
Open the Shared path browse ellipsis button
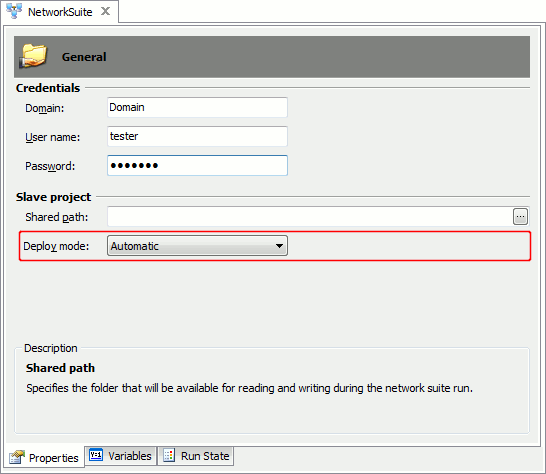click(520, 217)
